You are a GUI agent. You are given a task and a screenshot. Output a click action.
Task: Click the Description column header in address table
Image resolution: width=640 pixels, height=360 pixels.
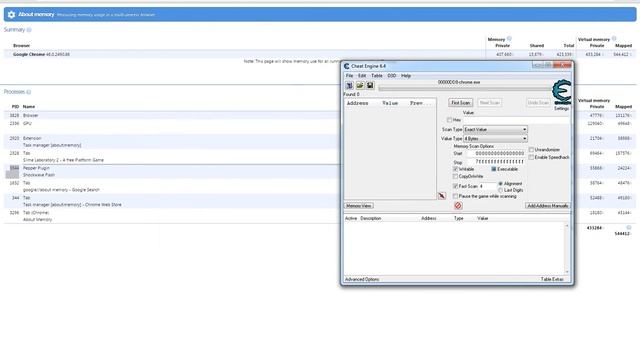pos(371,218)
